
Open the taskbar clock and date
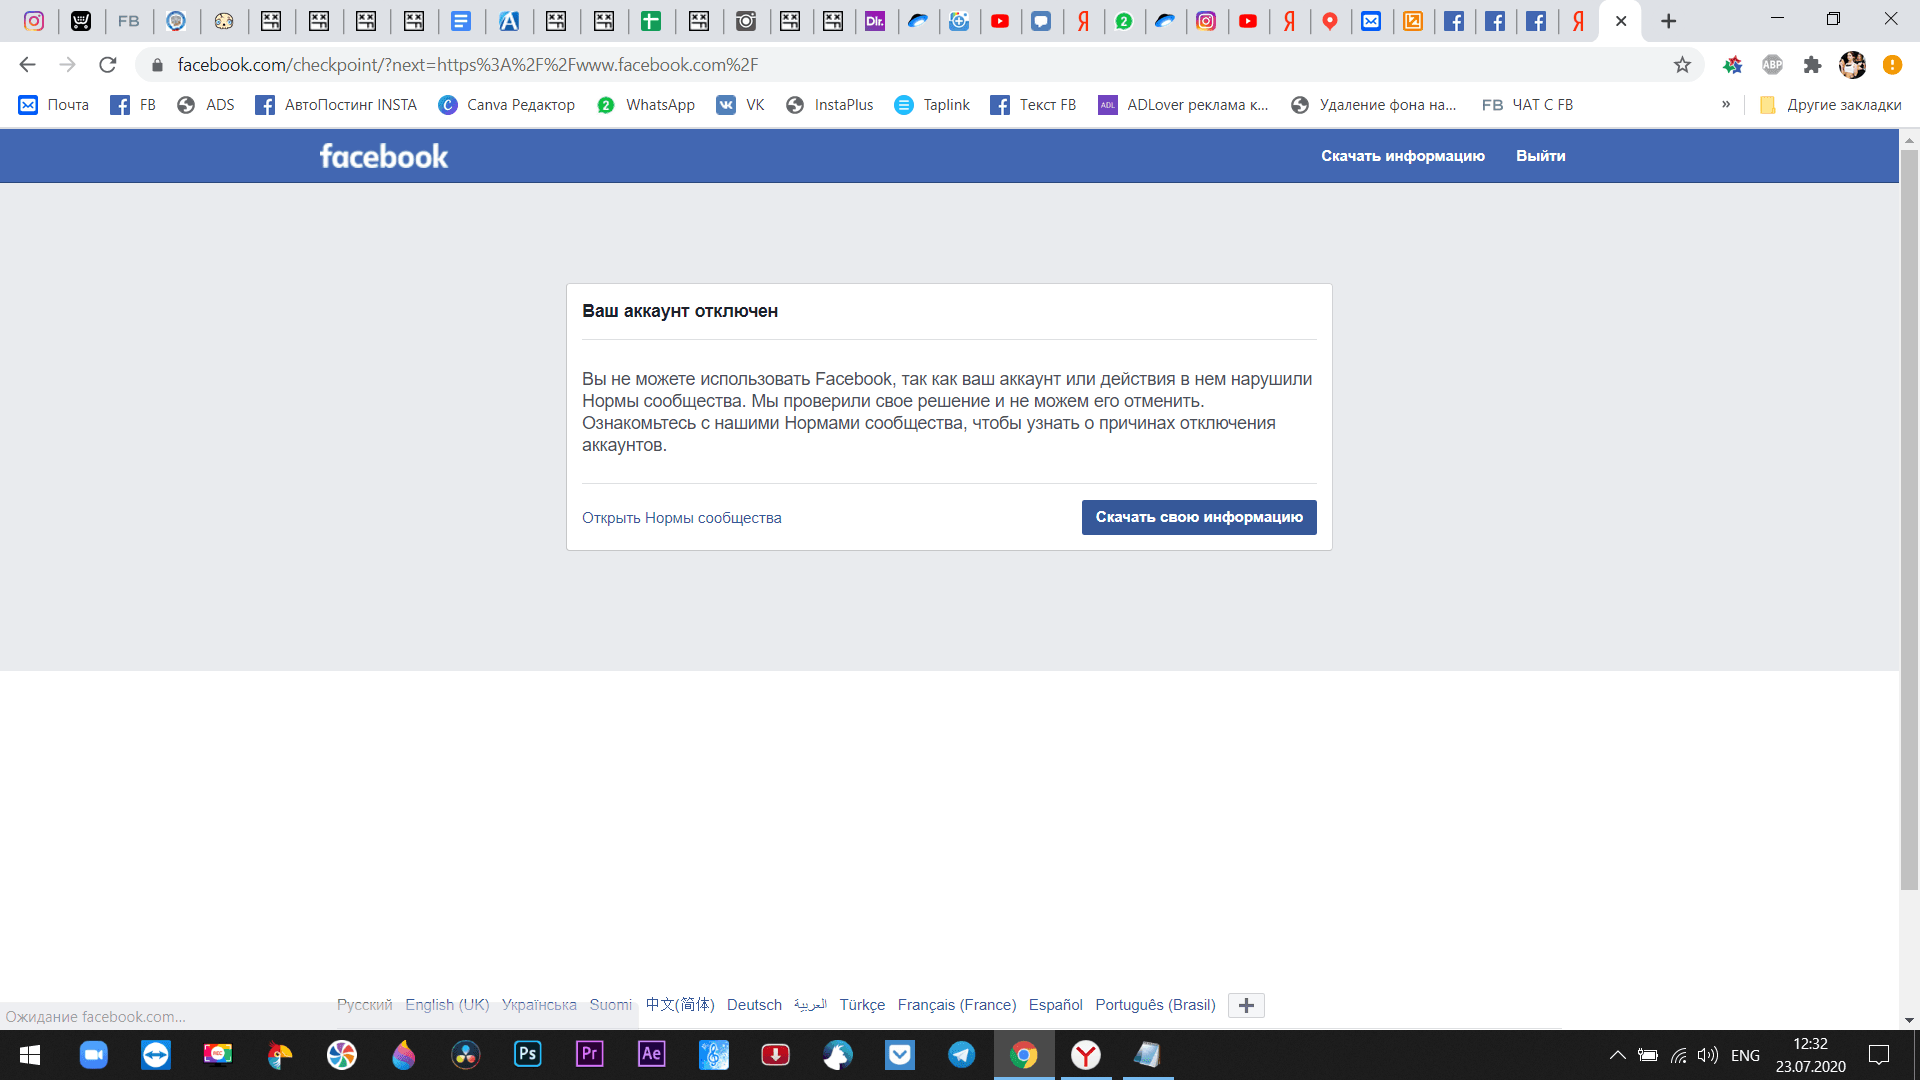(1810, 1055)
